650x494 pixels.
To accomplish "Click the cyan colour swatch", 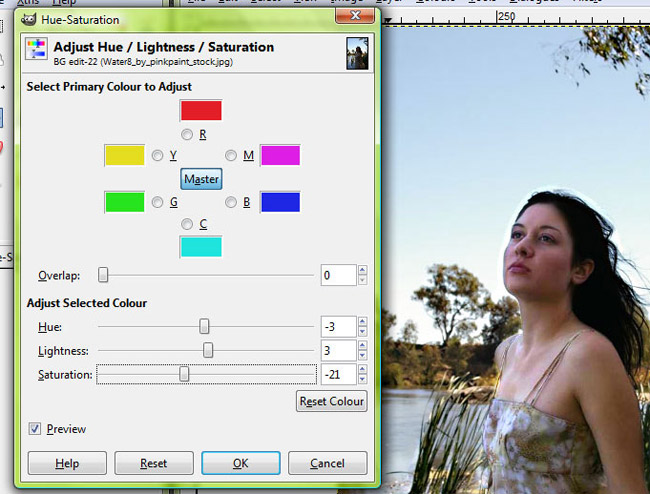I will (x=201, y=247).
